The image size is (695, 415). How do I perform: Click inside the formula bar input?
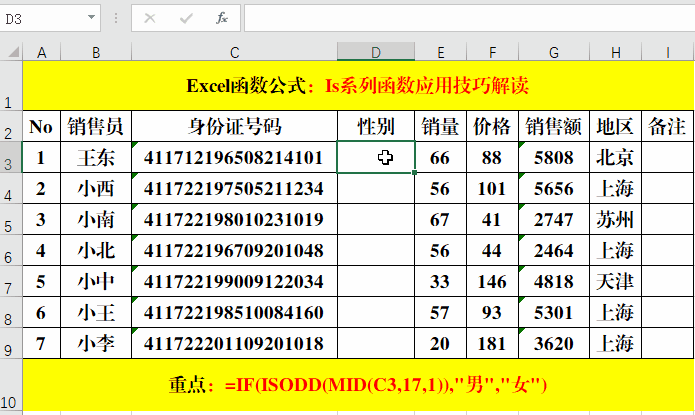tap(469, 18)
